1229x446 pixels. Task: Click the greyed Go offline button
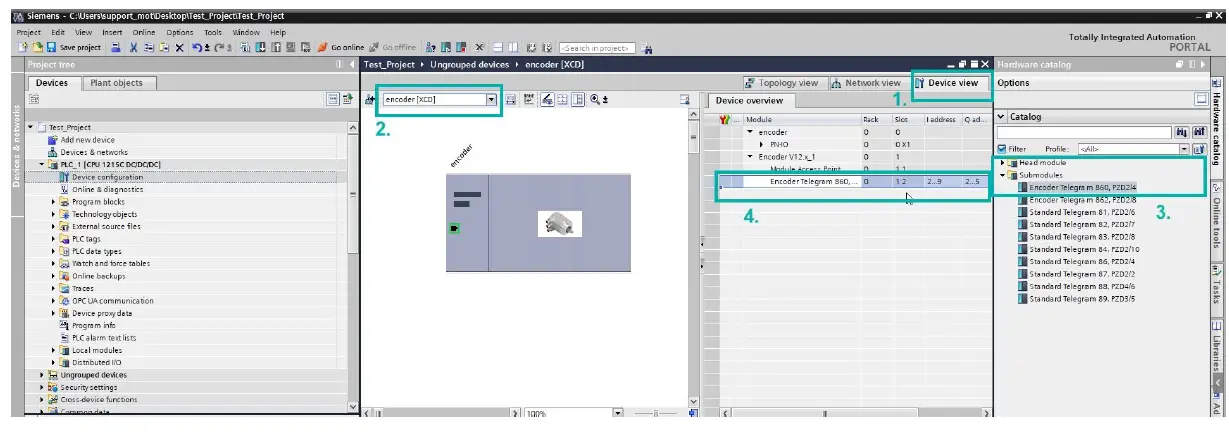point(393,47)
